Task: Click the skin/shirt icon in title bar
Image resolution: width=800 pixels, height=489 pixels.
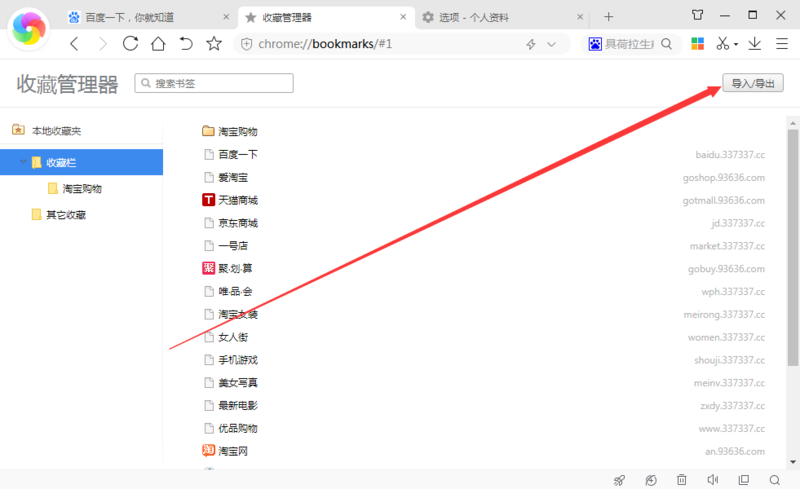Action: pyautogui.click(x=697, y=15)
